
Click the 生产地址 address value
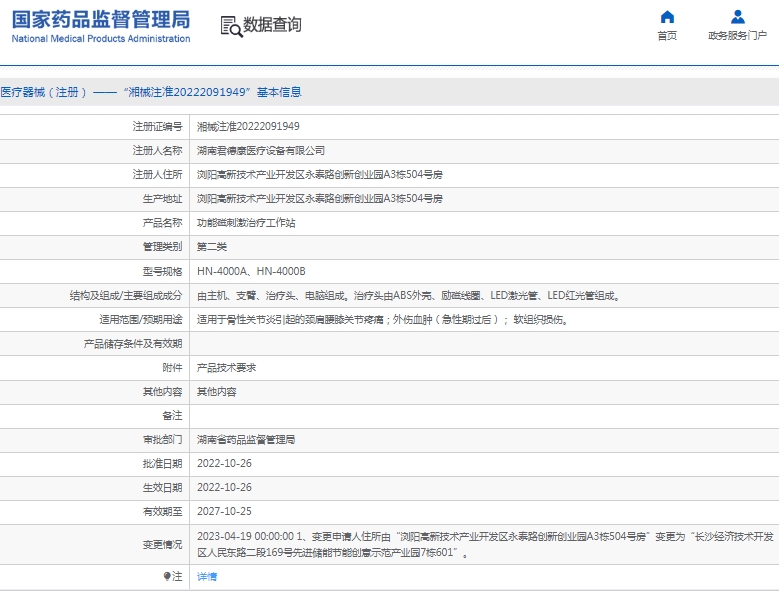(x=320, y=199)
